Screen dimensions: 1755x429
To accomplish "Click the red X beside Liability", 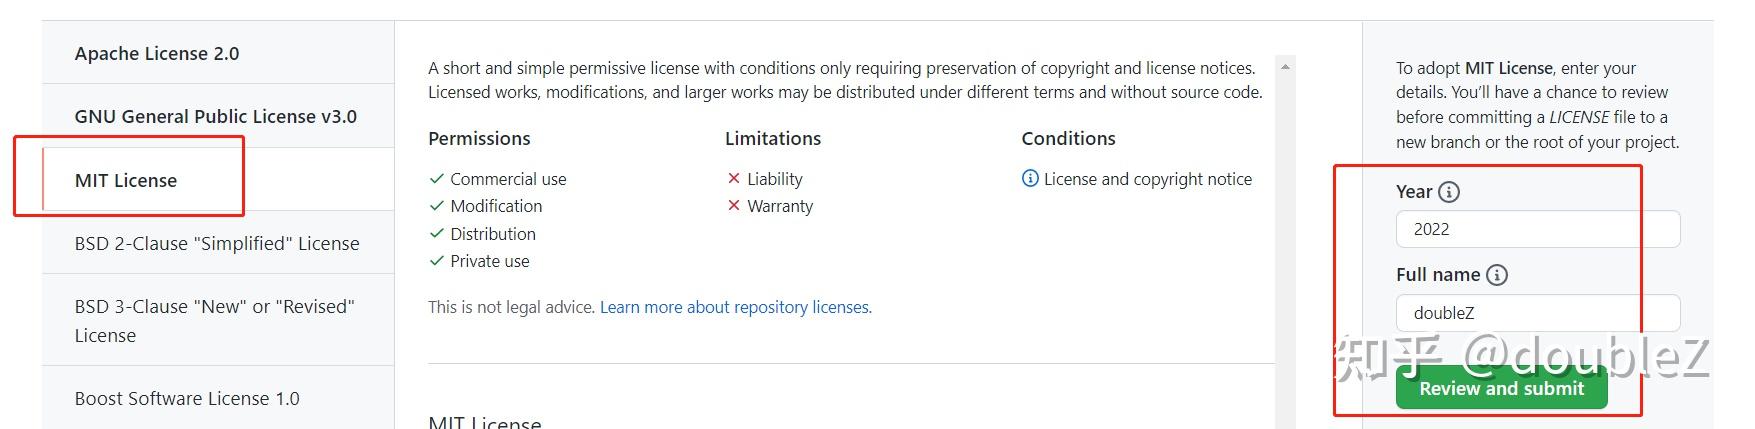I will tap(733, 178).
